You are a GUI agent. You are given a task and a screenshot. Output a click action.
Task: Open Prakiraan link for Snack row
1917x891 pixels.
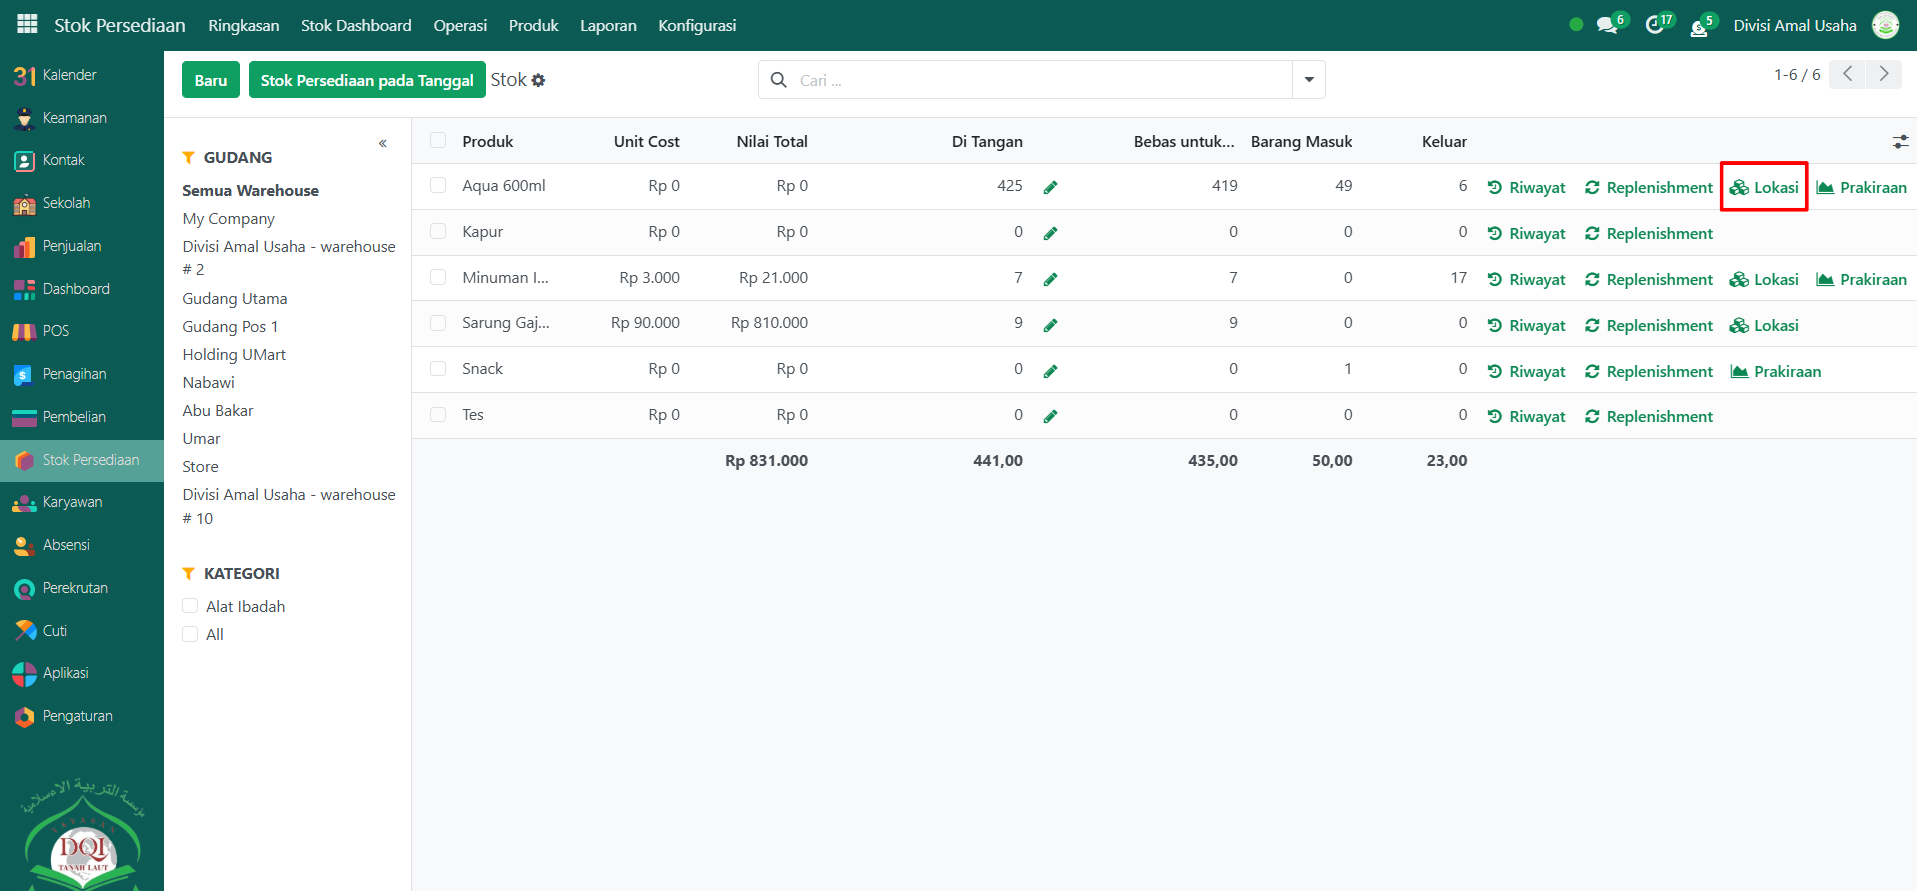[x=1776, y=371]
